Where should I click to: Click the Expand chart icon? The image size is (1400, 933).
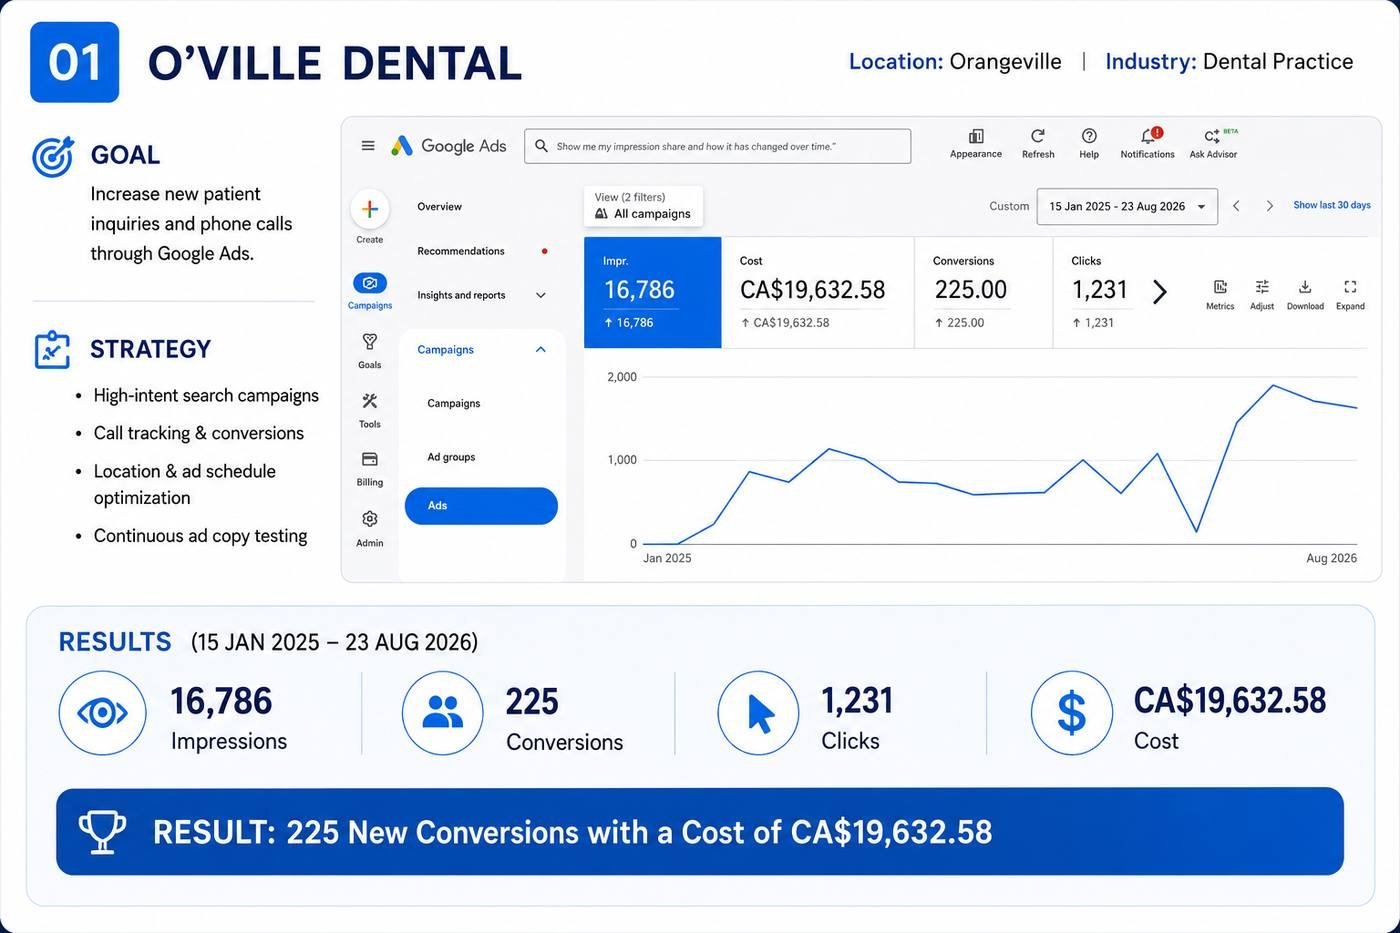click(1350, 287)
